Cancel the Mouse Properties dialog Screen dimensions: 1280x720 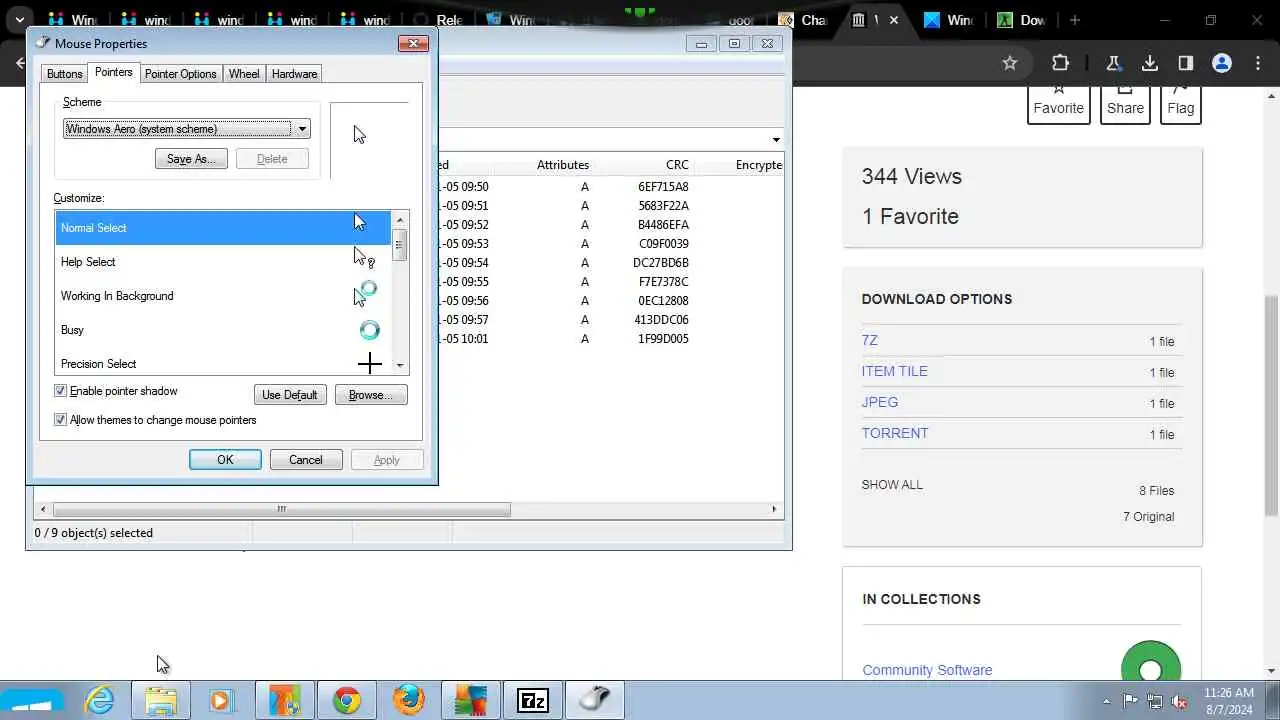pos(306,460)
